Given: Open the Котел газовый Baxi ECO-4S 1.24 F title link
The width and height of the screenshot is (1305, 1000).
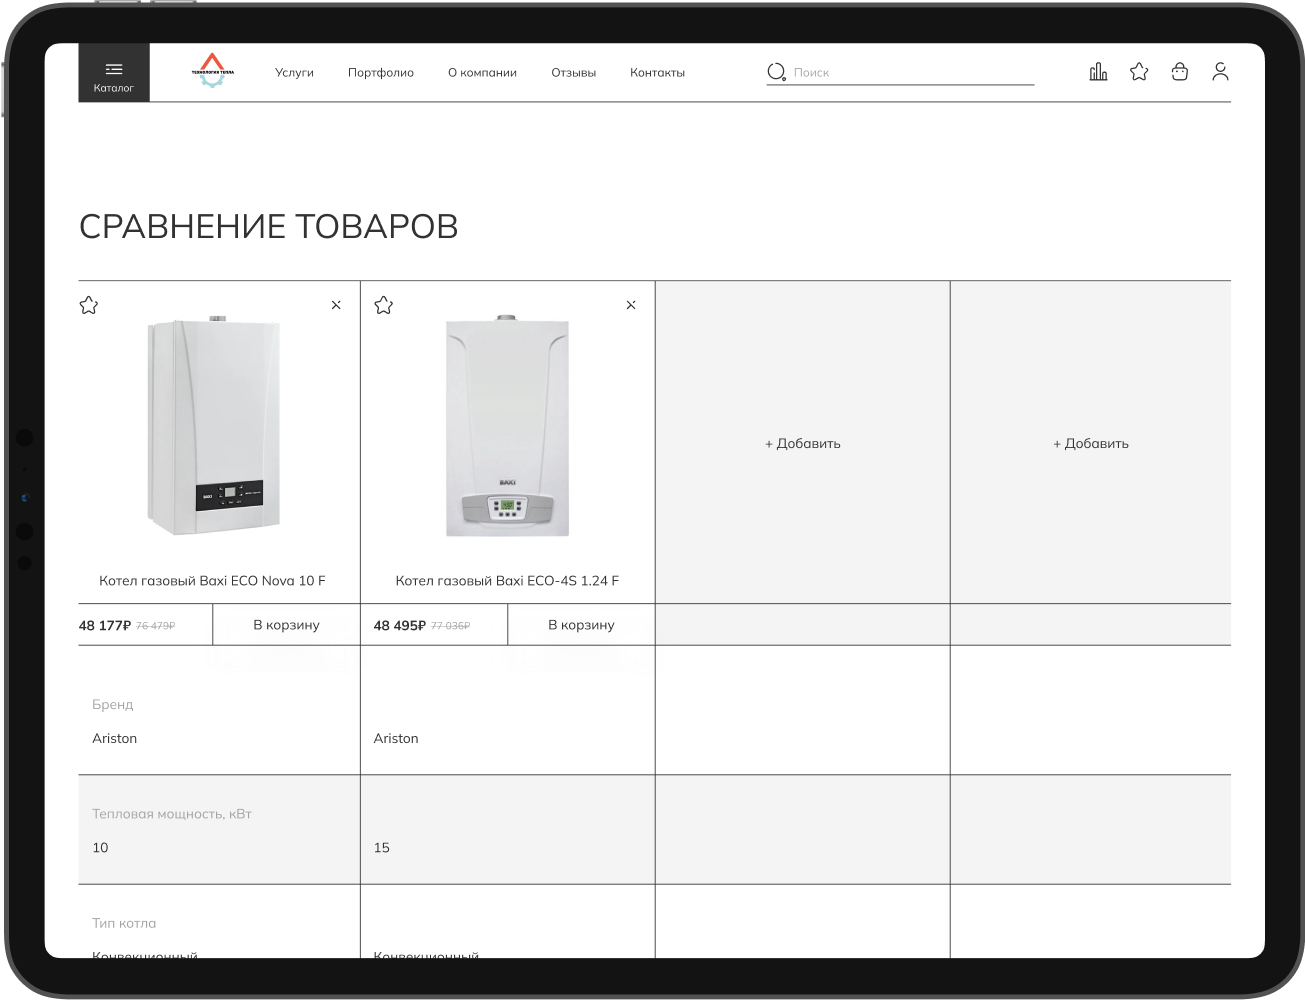Looking at the screenshot, I should pos(507,581).
